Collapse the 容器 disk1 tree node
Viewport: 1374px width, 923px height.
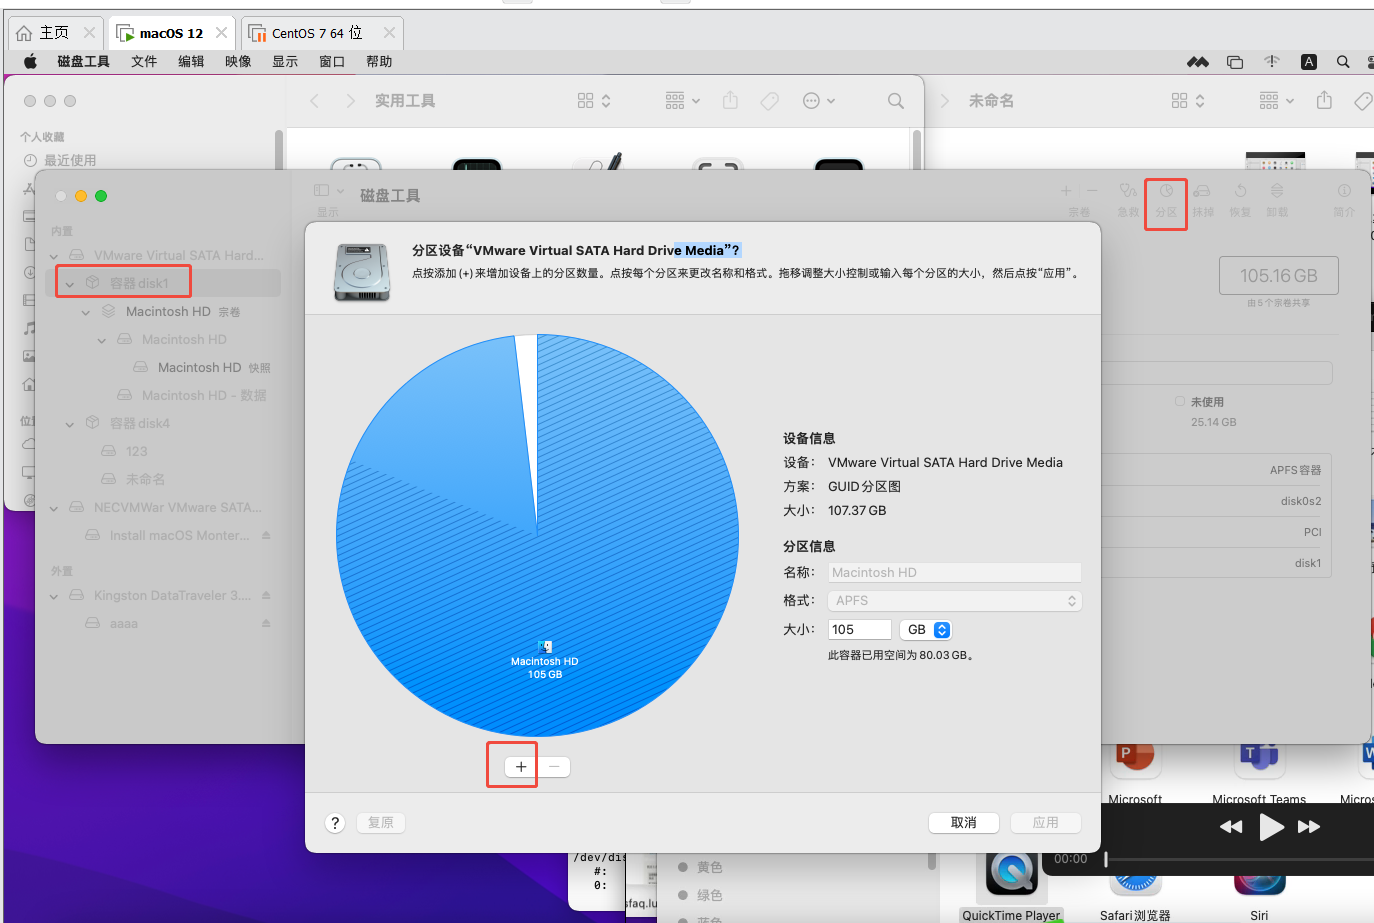70,284
